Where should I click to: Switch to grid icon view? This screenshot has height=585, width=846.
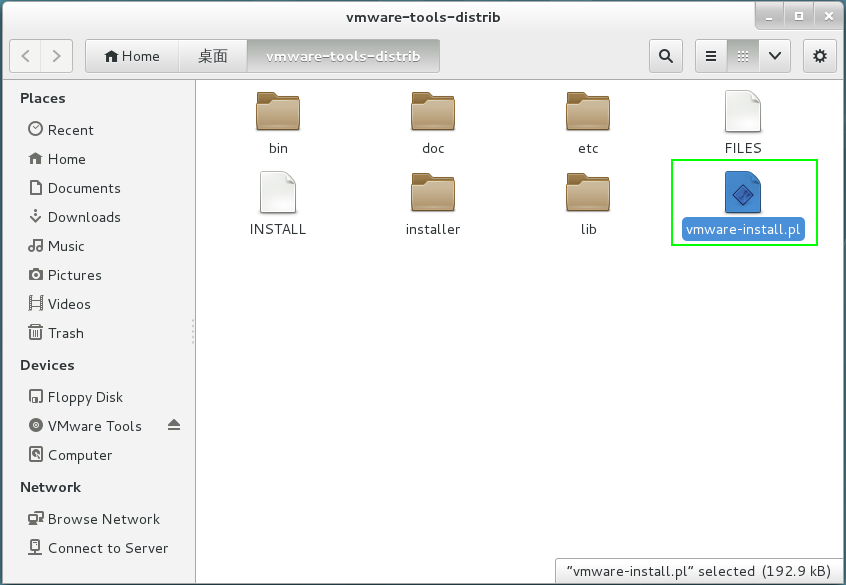[x=743, y=56]
